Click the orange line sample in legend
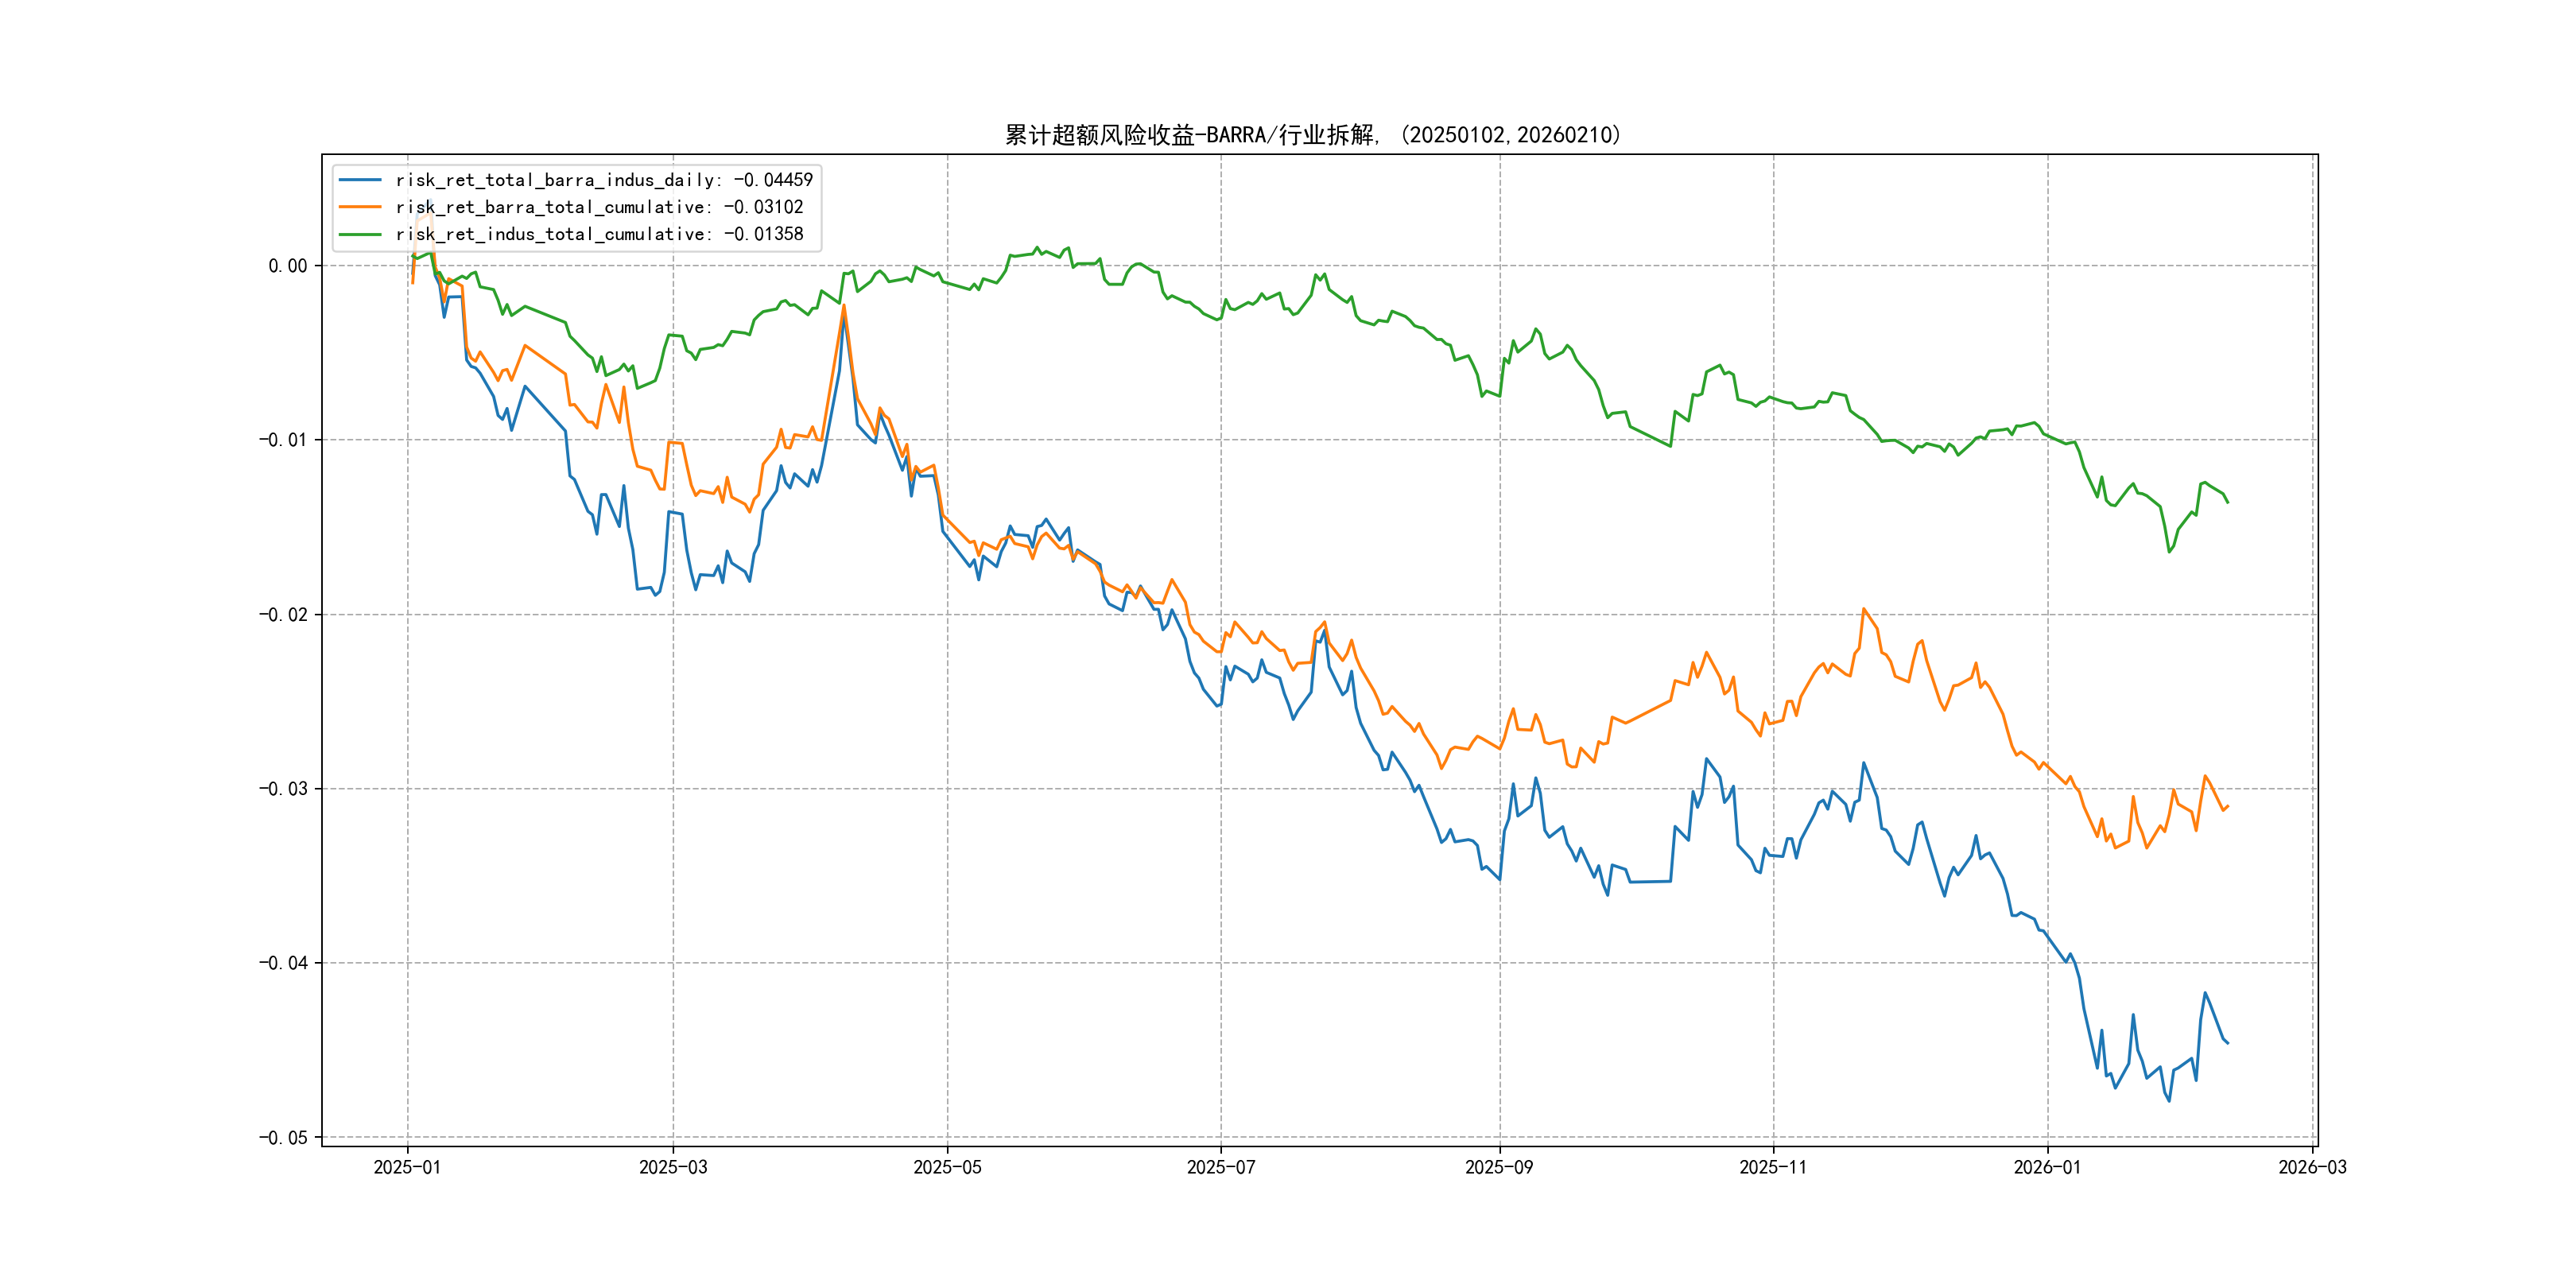This screenshot has width=2576, height=1288. tap(360, 207)
